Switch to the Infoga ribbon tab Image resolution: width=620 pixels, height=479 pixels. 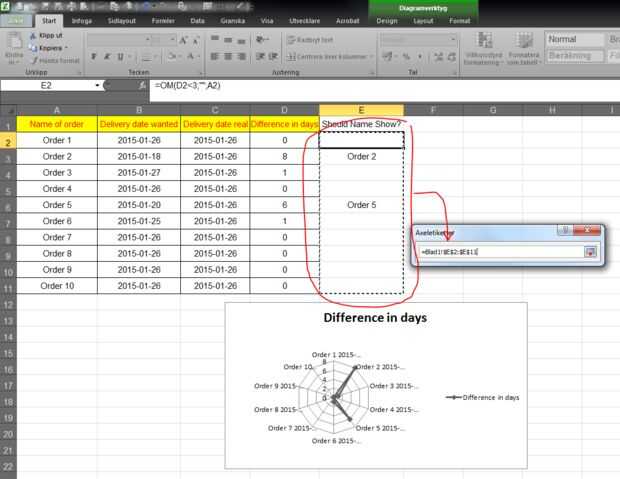[82, 21]
